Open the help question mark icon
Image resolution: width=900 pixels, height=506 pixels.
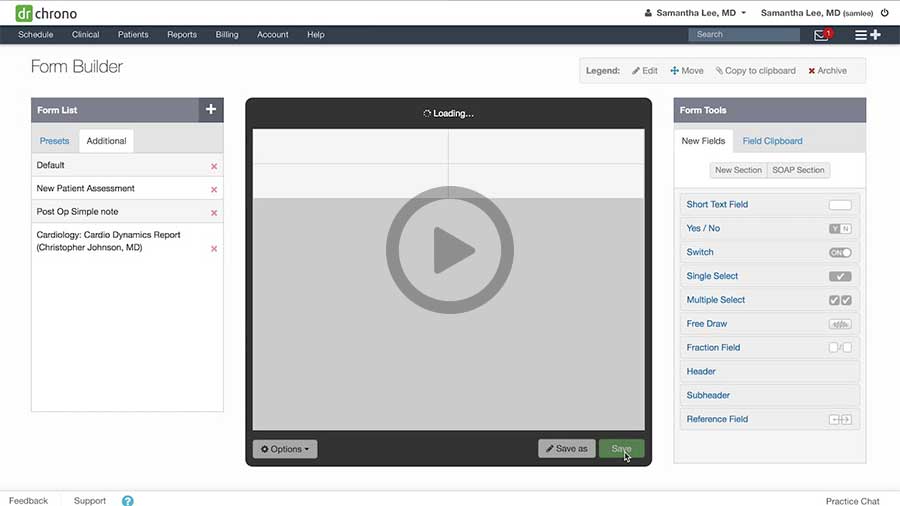click(x=127, y=501)
